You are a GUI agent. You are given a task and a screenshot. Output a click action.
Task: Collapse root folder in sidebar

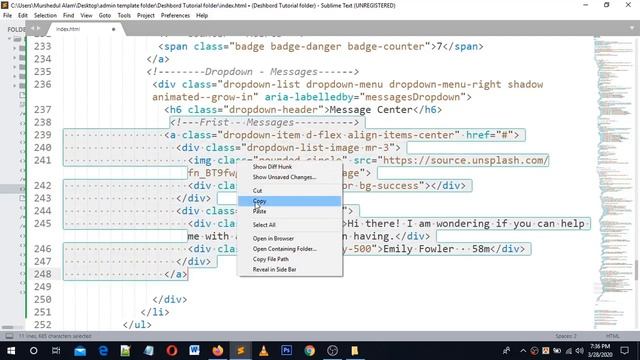(9, 39)
